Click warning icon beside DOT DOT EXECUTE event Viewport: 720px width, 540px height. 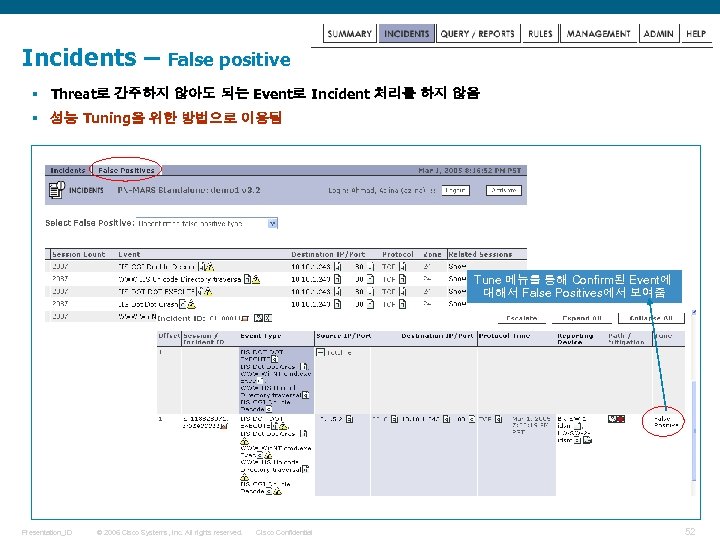(x=208, y=291)
